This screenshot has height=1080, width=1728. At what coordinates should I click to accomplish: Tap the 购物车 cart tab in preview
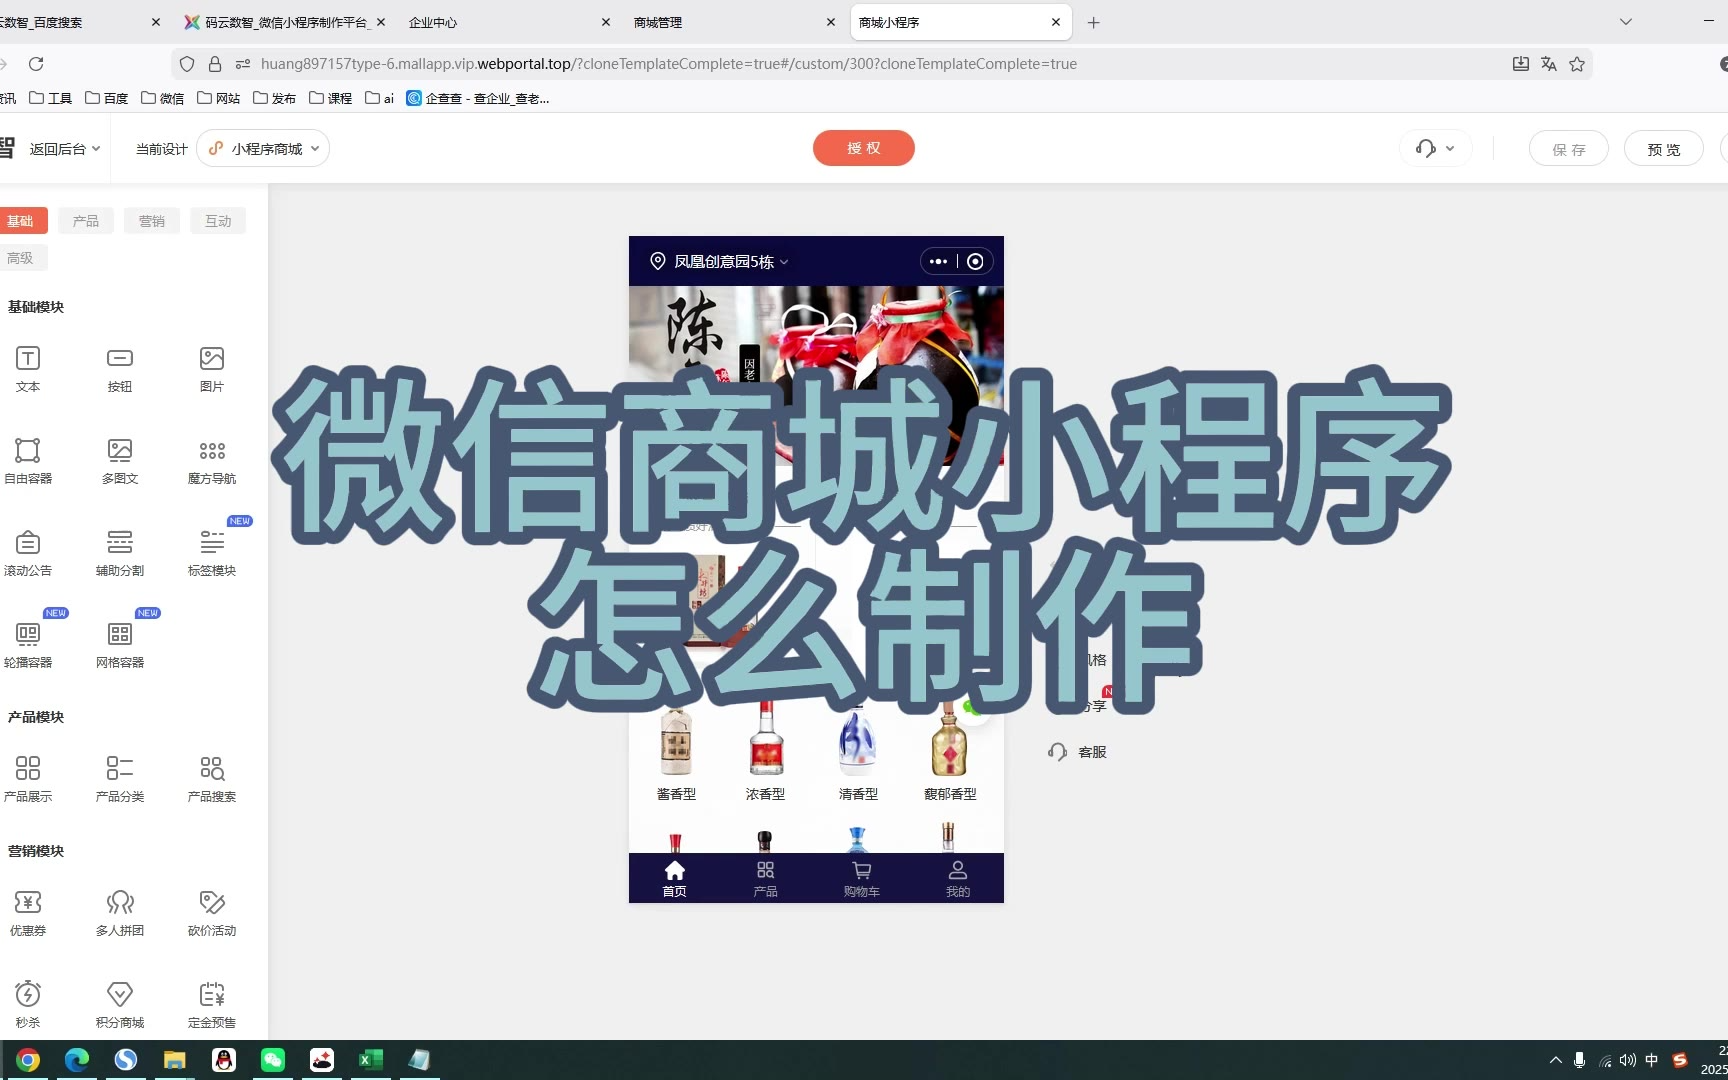(x=861, y=878)
